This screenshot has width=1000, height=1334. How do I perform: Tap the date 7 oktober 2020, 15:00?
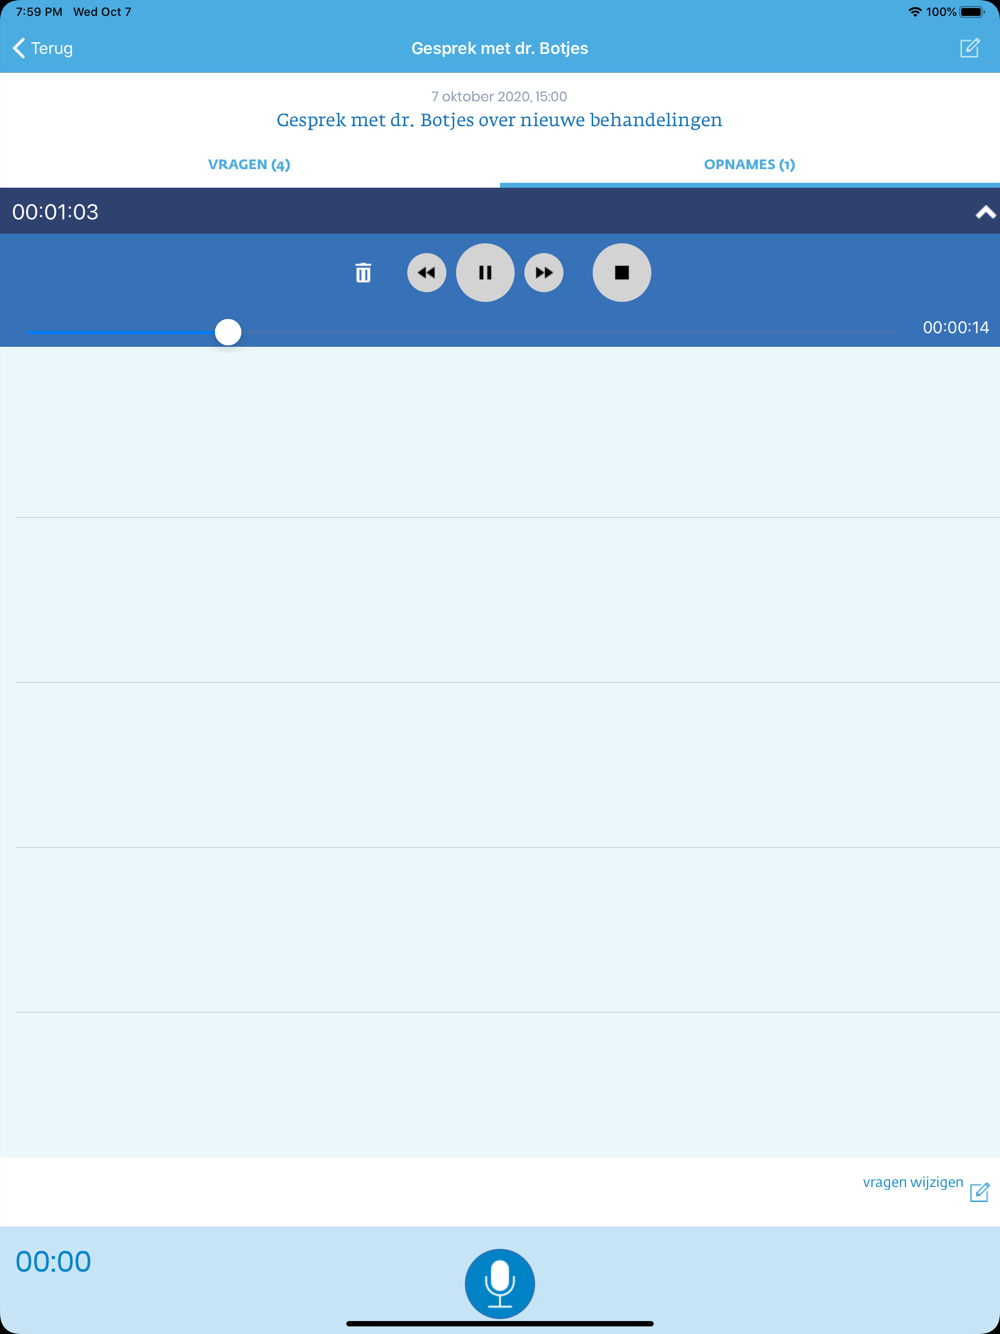(x=499, y=97)
